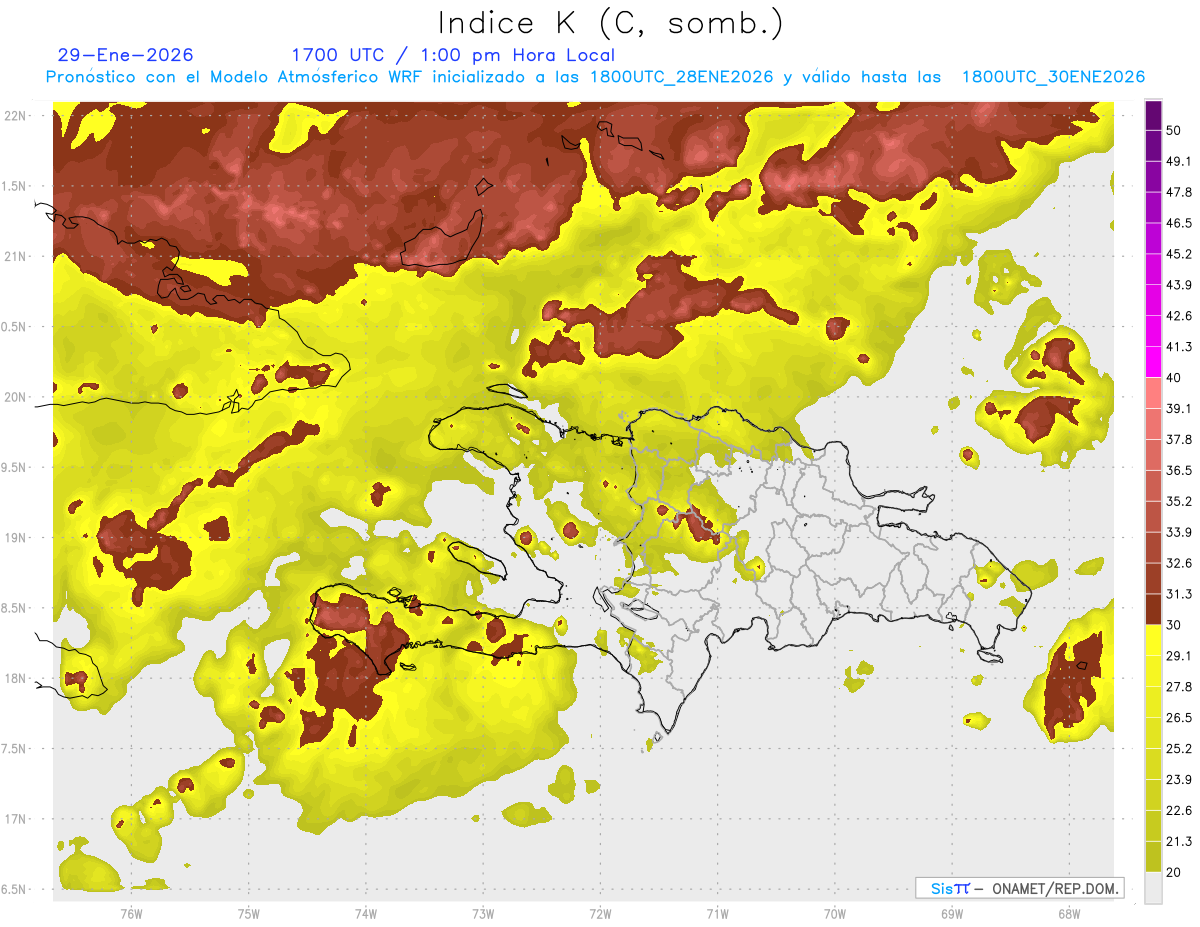
Task: Click the legend value "21.3"
Action: pos(1178,842)
